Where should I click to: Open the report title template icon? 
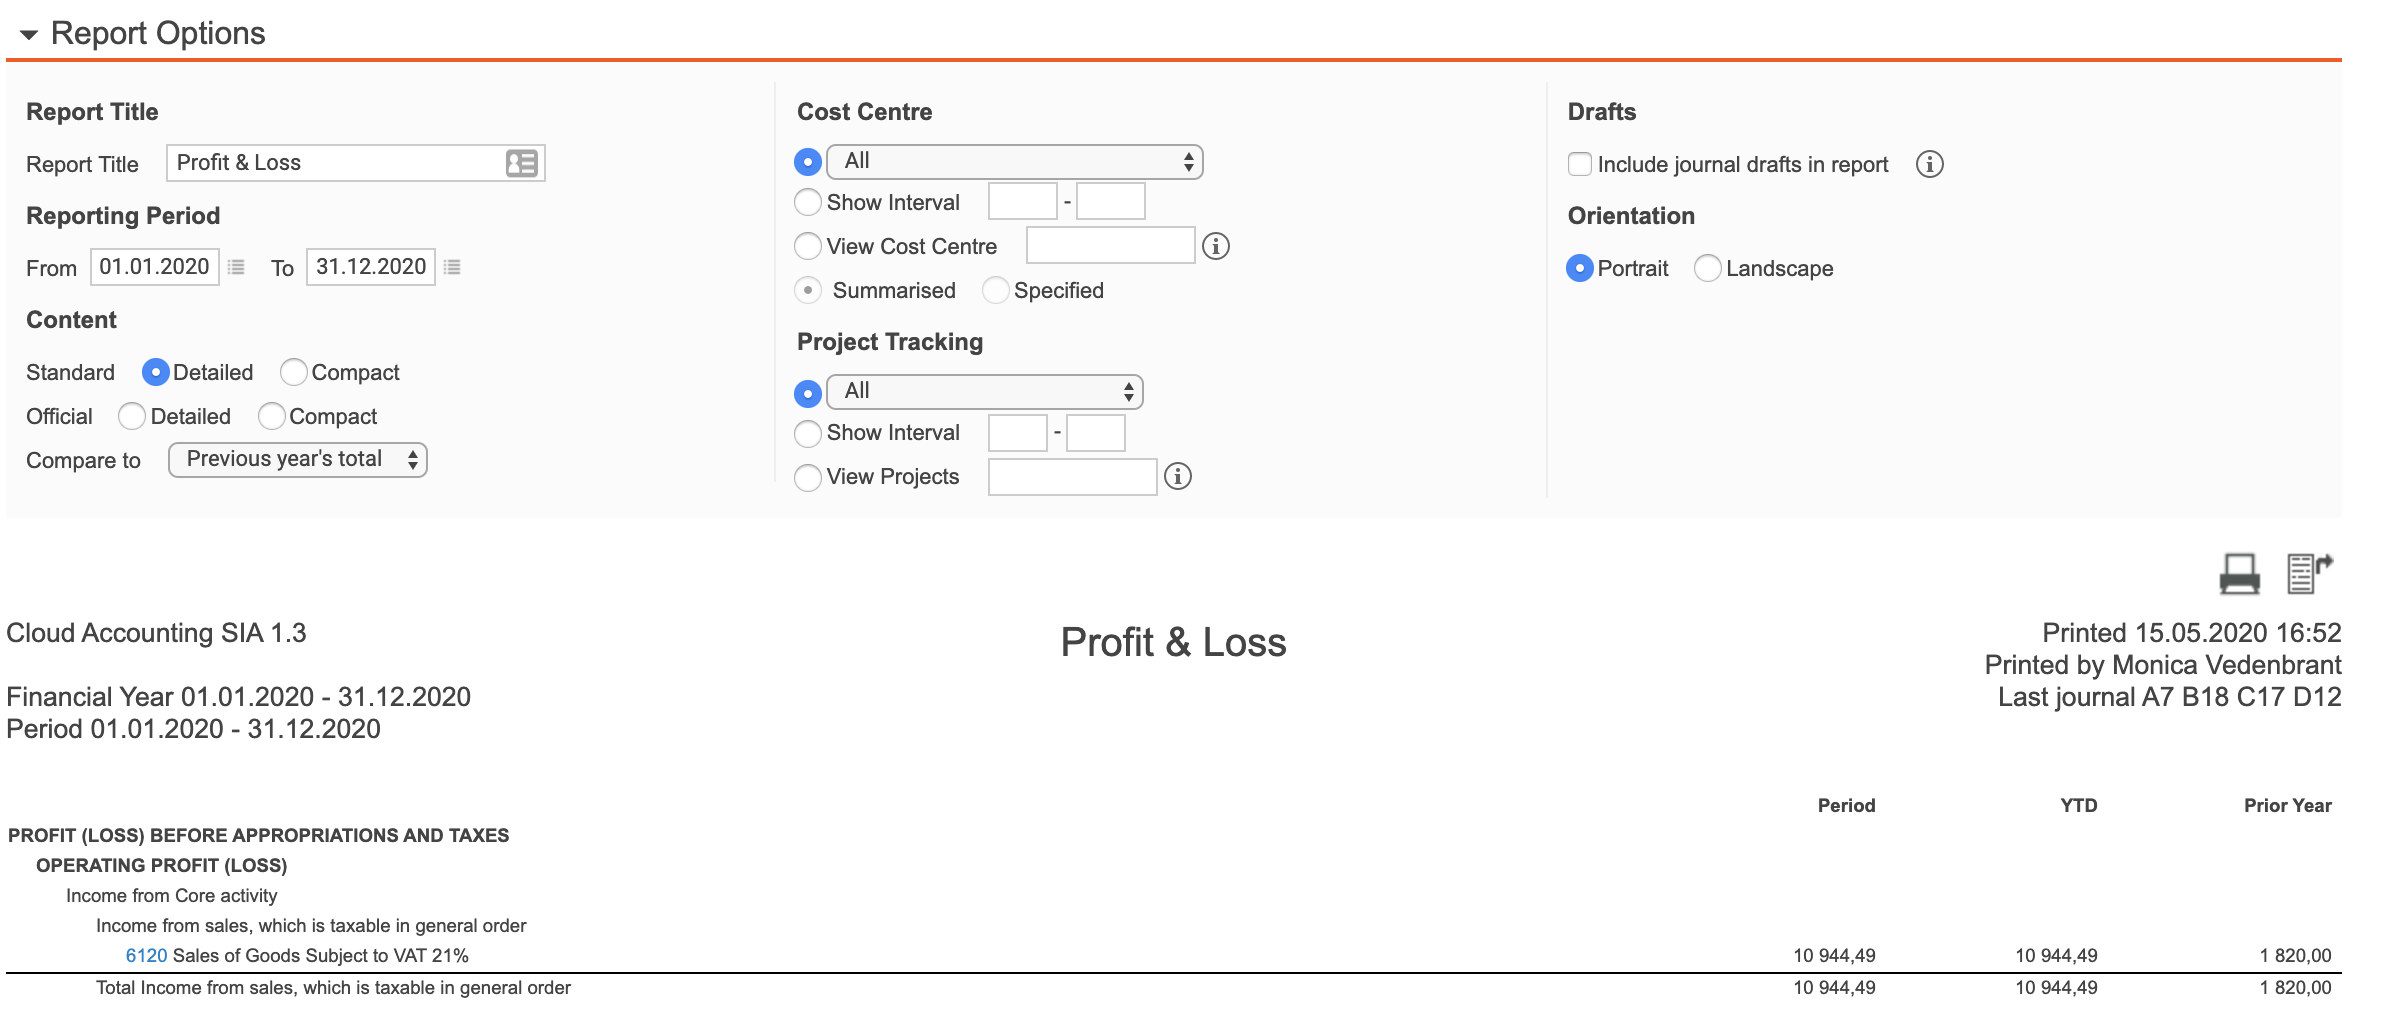click(521, 163)
